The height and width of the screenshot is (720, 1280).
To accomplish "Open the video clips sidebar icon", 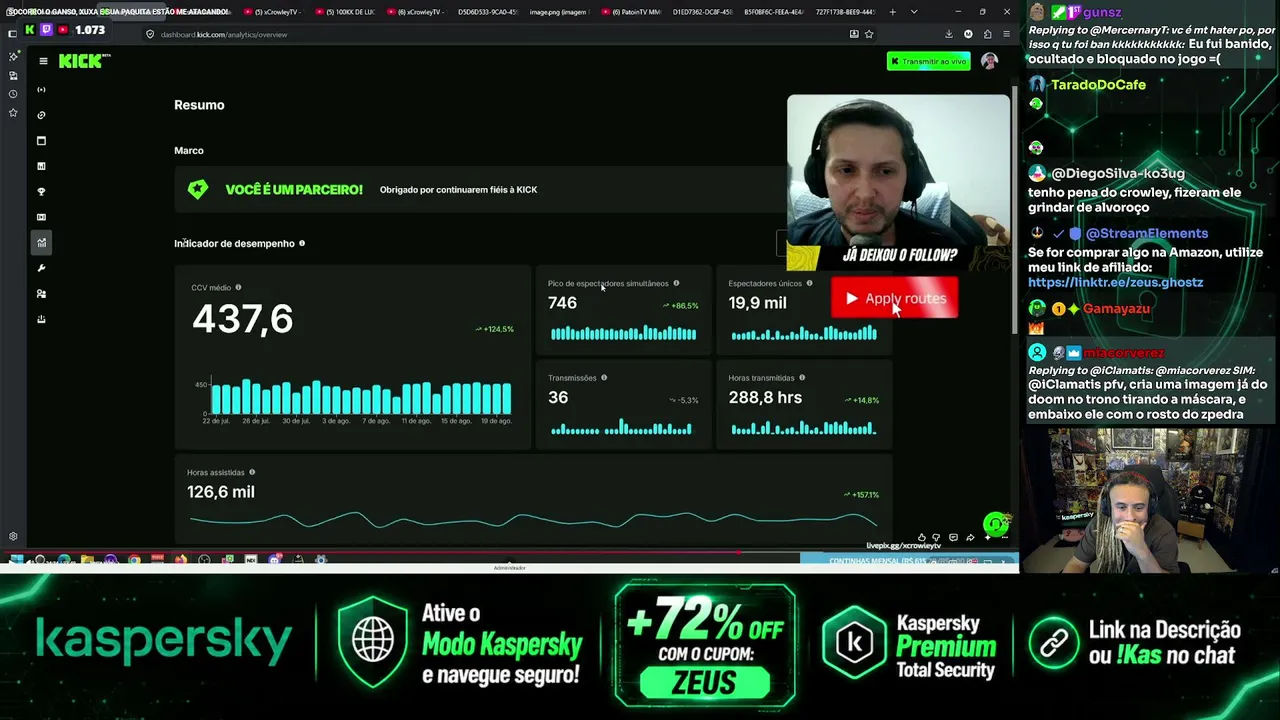I will 41,217.
